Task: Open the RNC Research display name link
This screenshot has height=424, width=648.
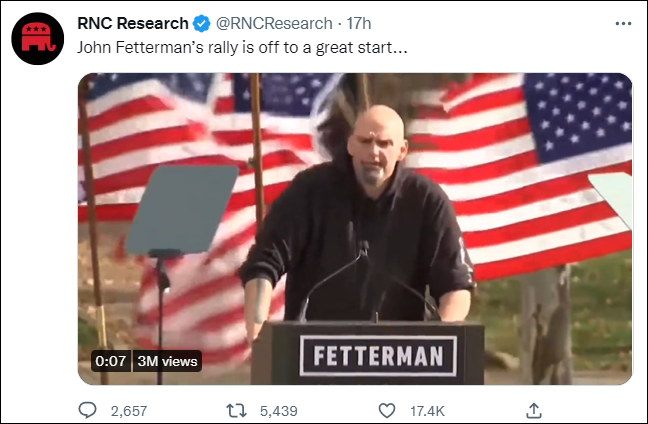Action: 133,24
